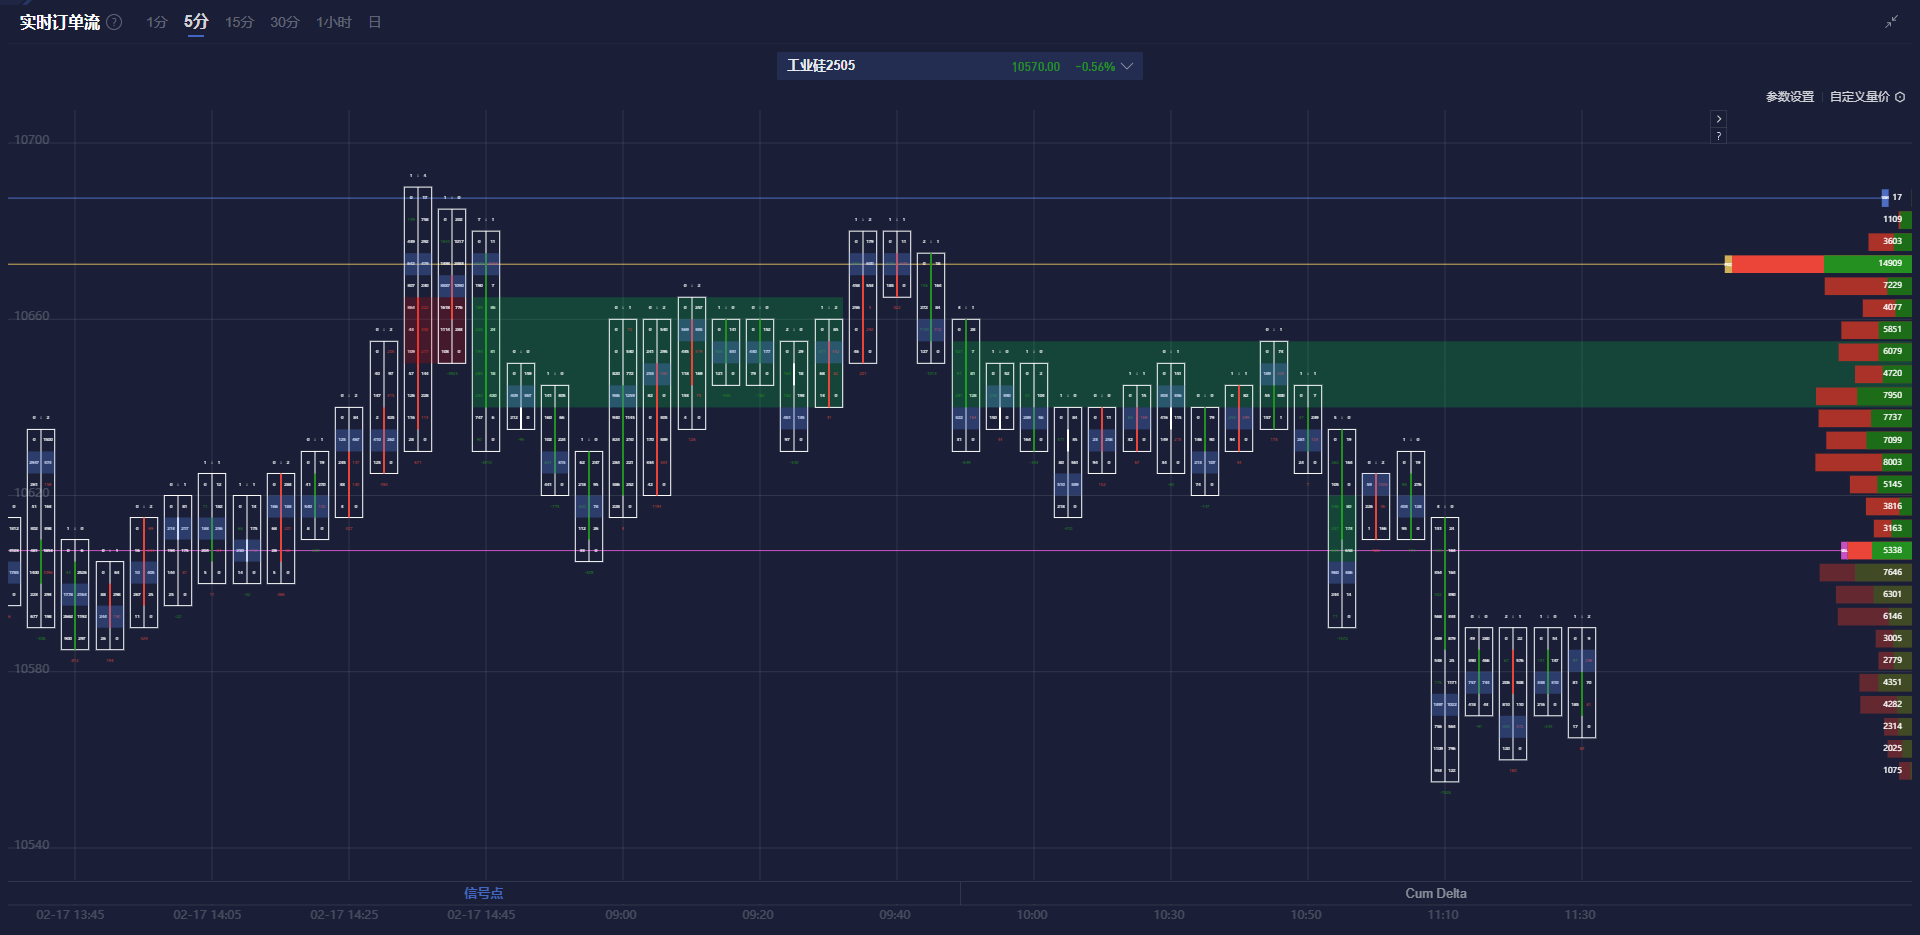Image resolution: width=1920 pixels, height=935 pixels.
Task: Click the '>' side panel arrow icon
Action: (1718, 118)
